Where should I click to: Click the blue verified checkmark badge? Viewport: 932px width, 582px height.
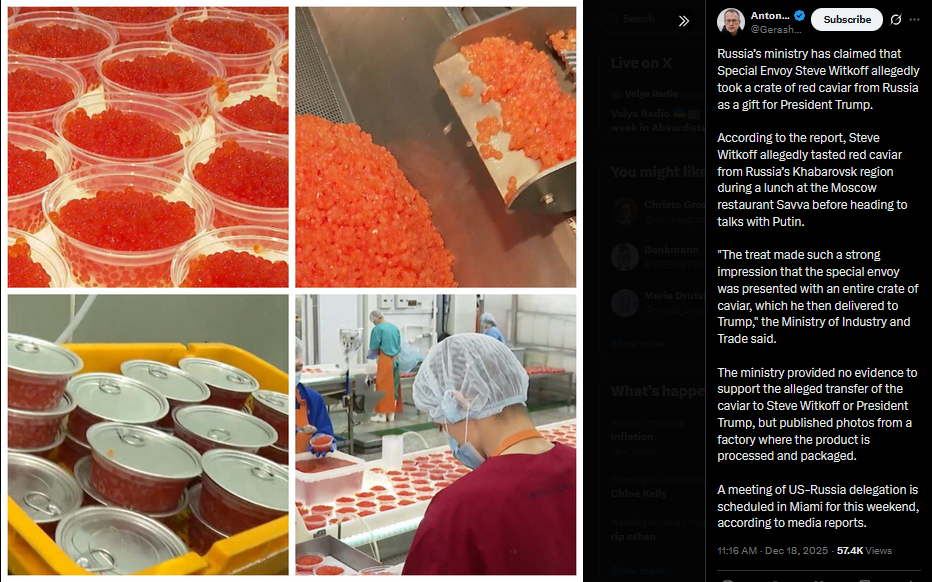point(799,15)
